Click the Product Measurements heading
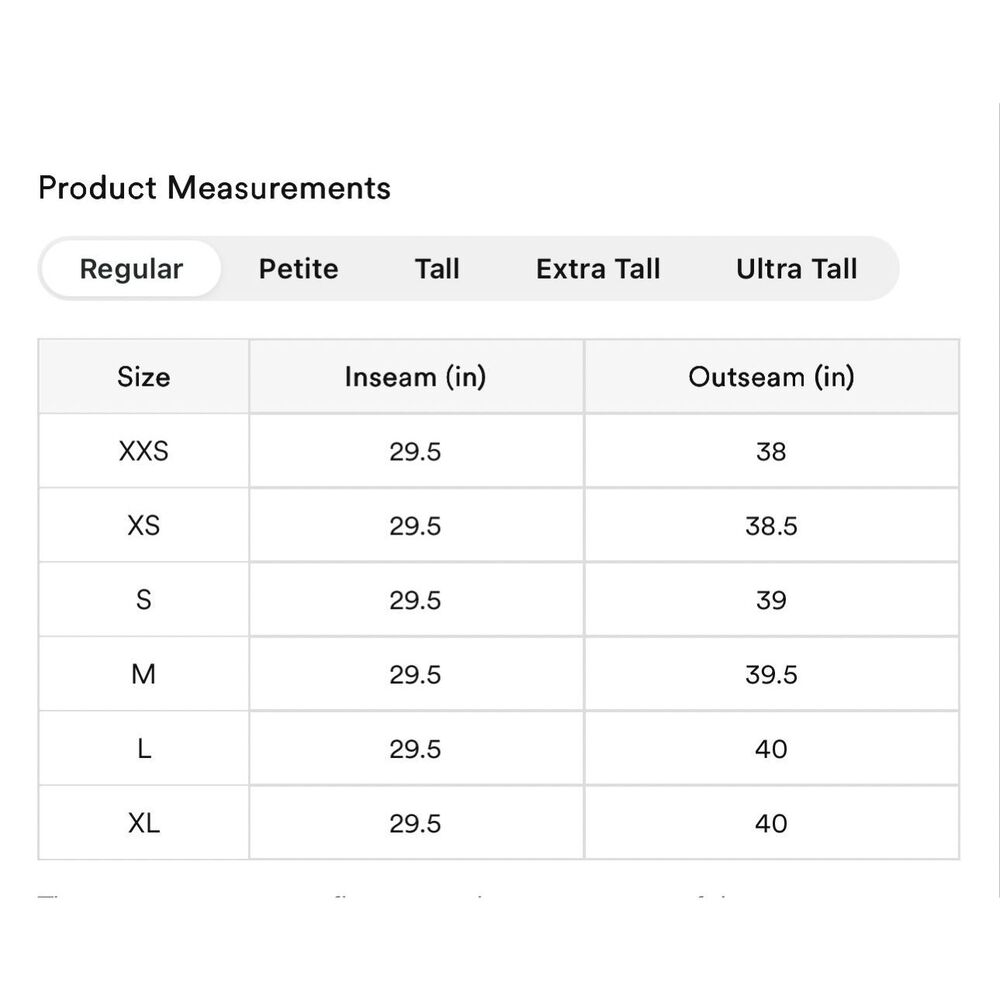1000x1000 pixels. [x=214, y=188]
